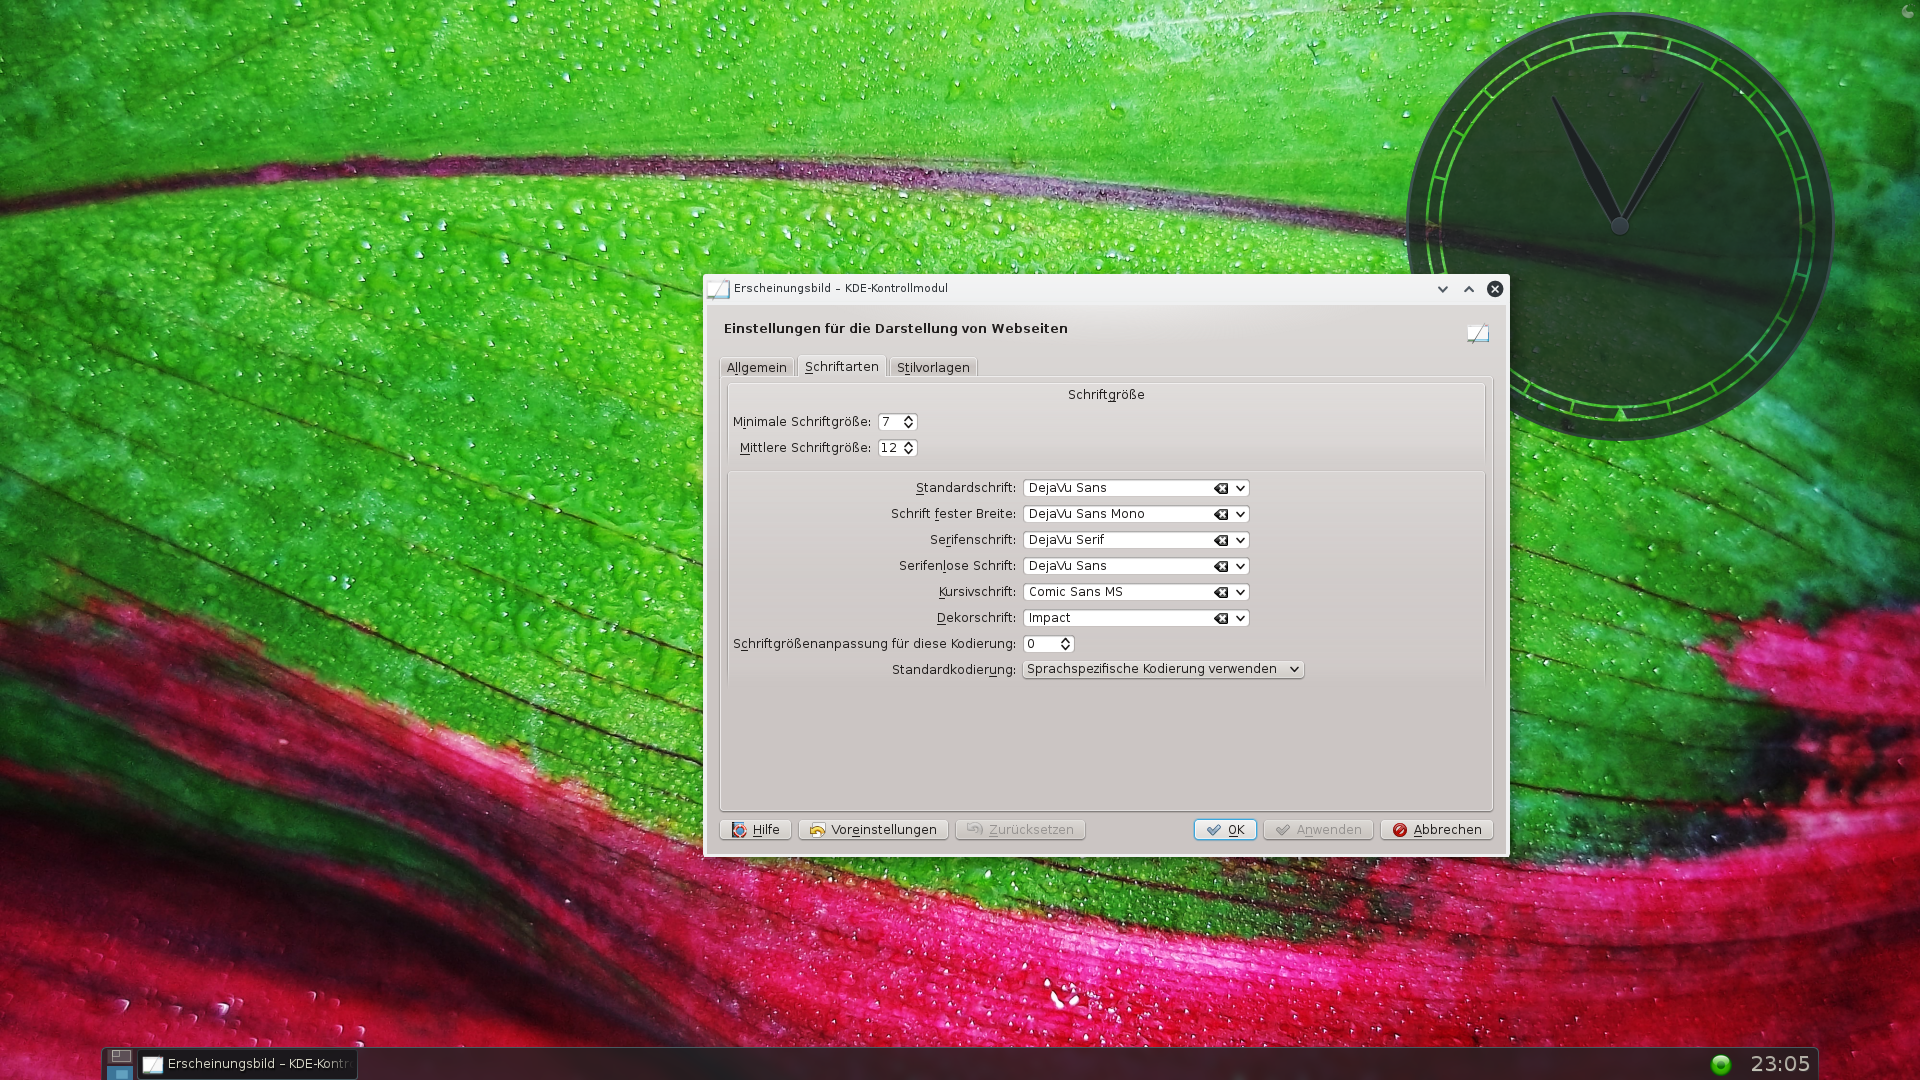Click the Kursivschrift label
Screen dimensions: 1920x1080
(x=977, y=592)
